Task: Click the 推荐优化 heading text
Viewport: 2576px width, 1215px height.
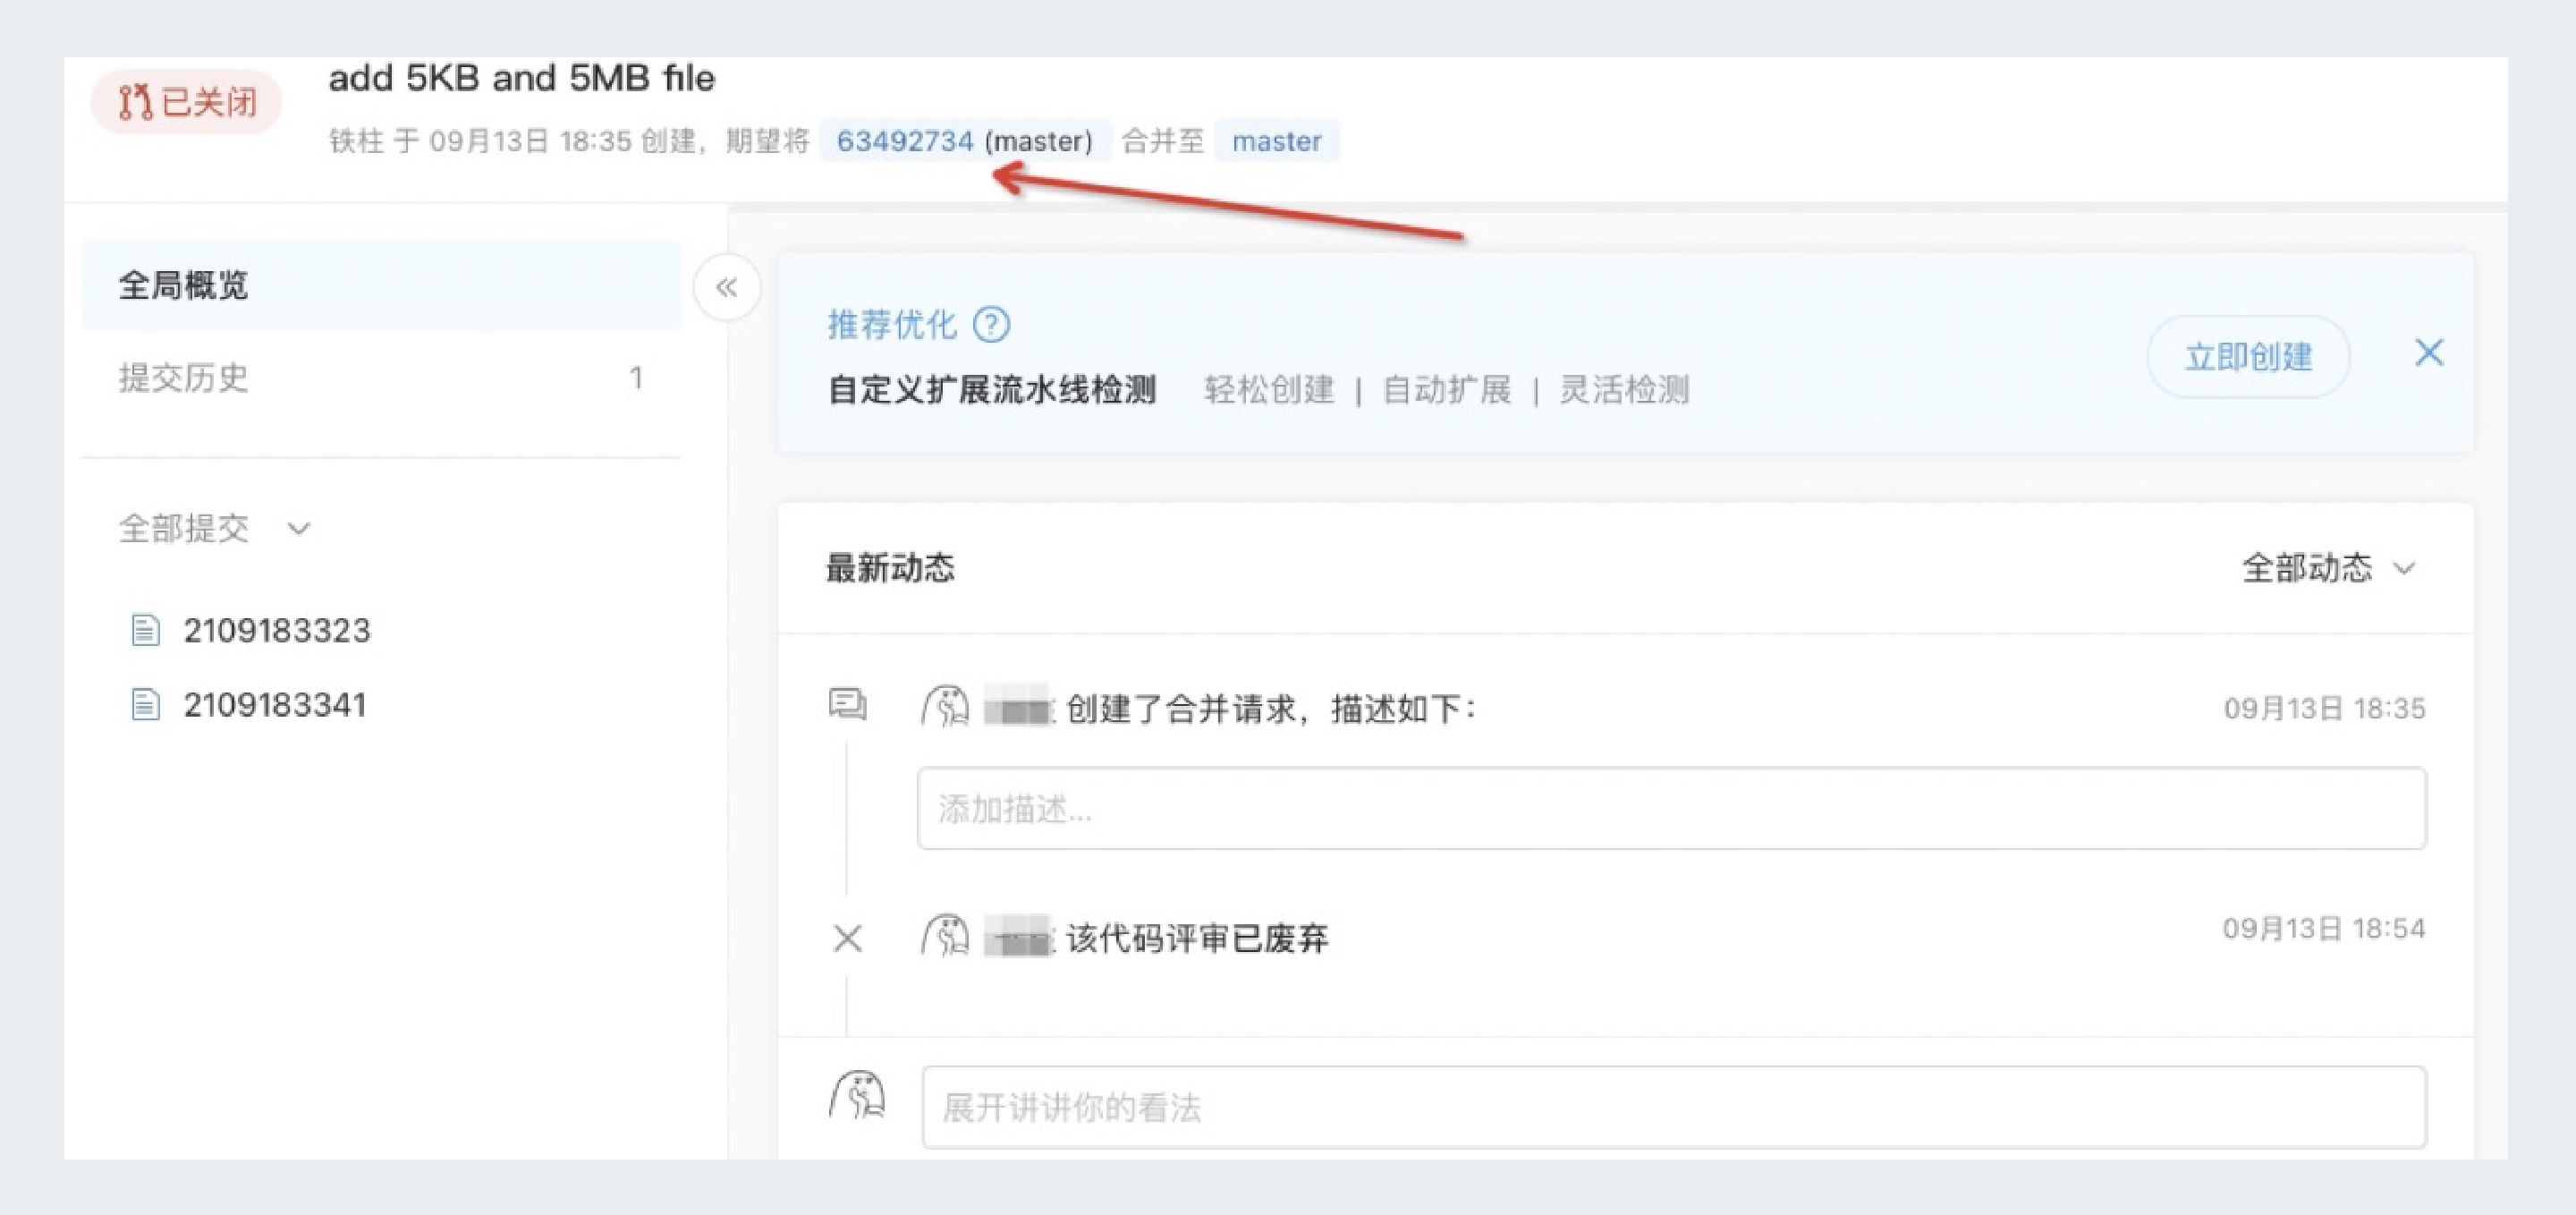Action: [x=891, y=324]
